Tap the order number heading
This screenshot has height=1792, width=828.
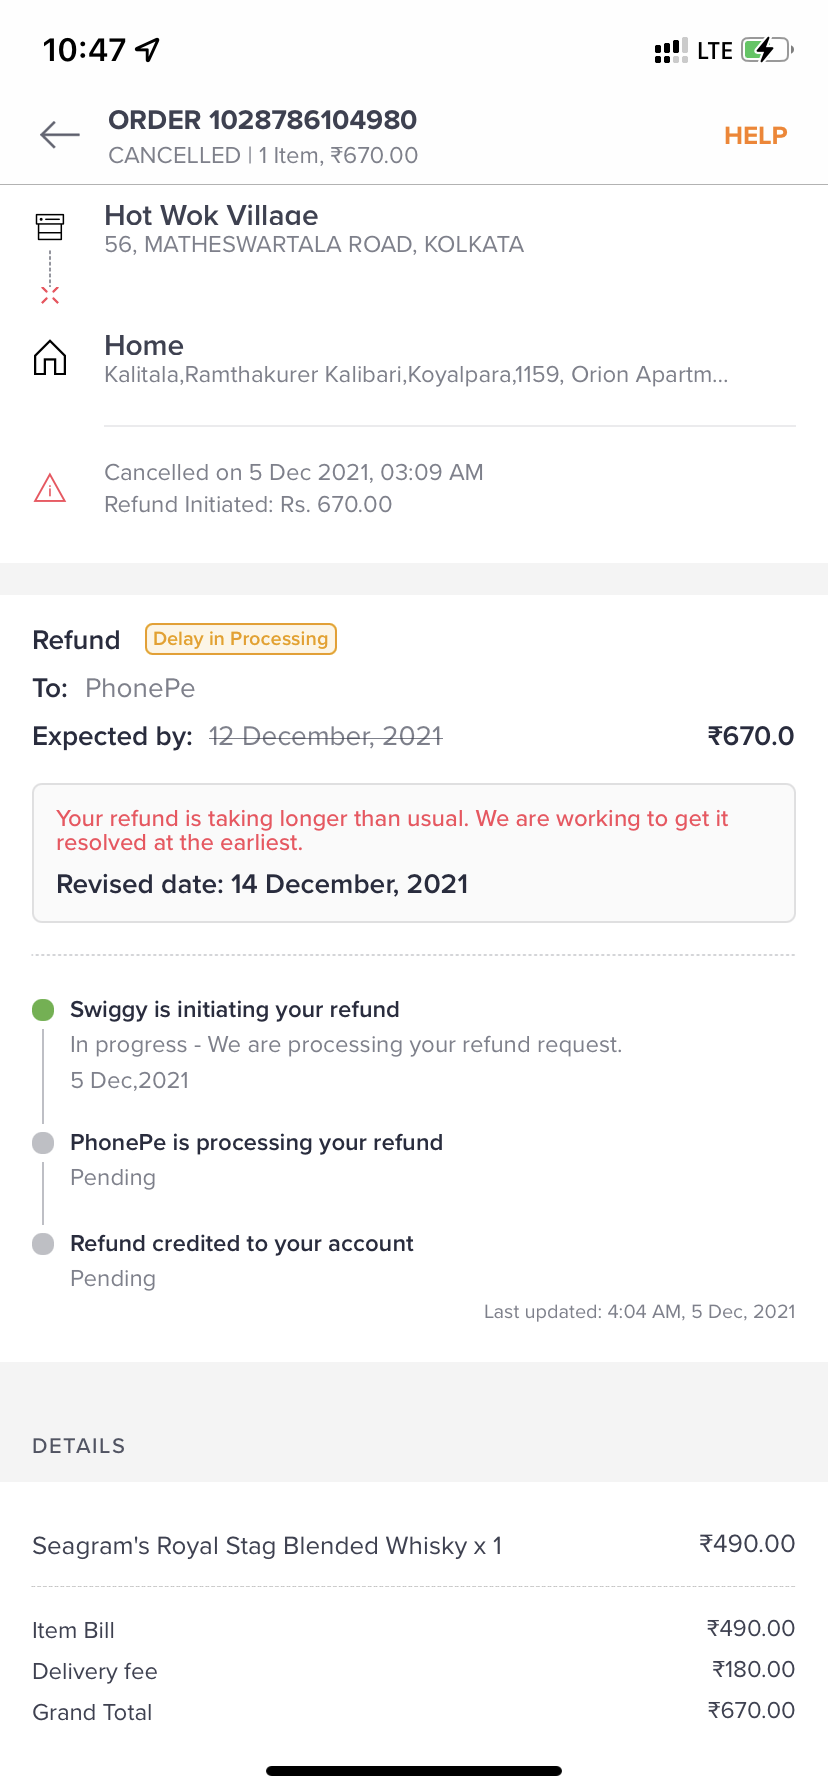[262, 120]
